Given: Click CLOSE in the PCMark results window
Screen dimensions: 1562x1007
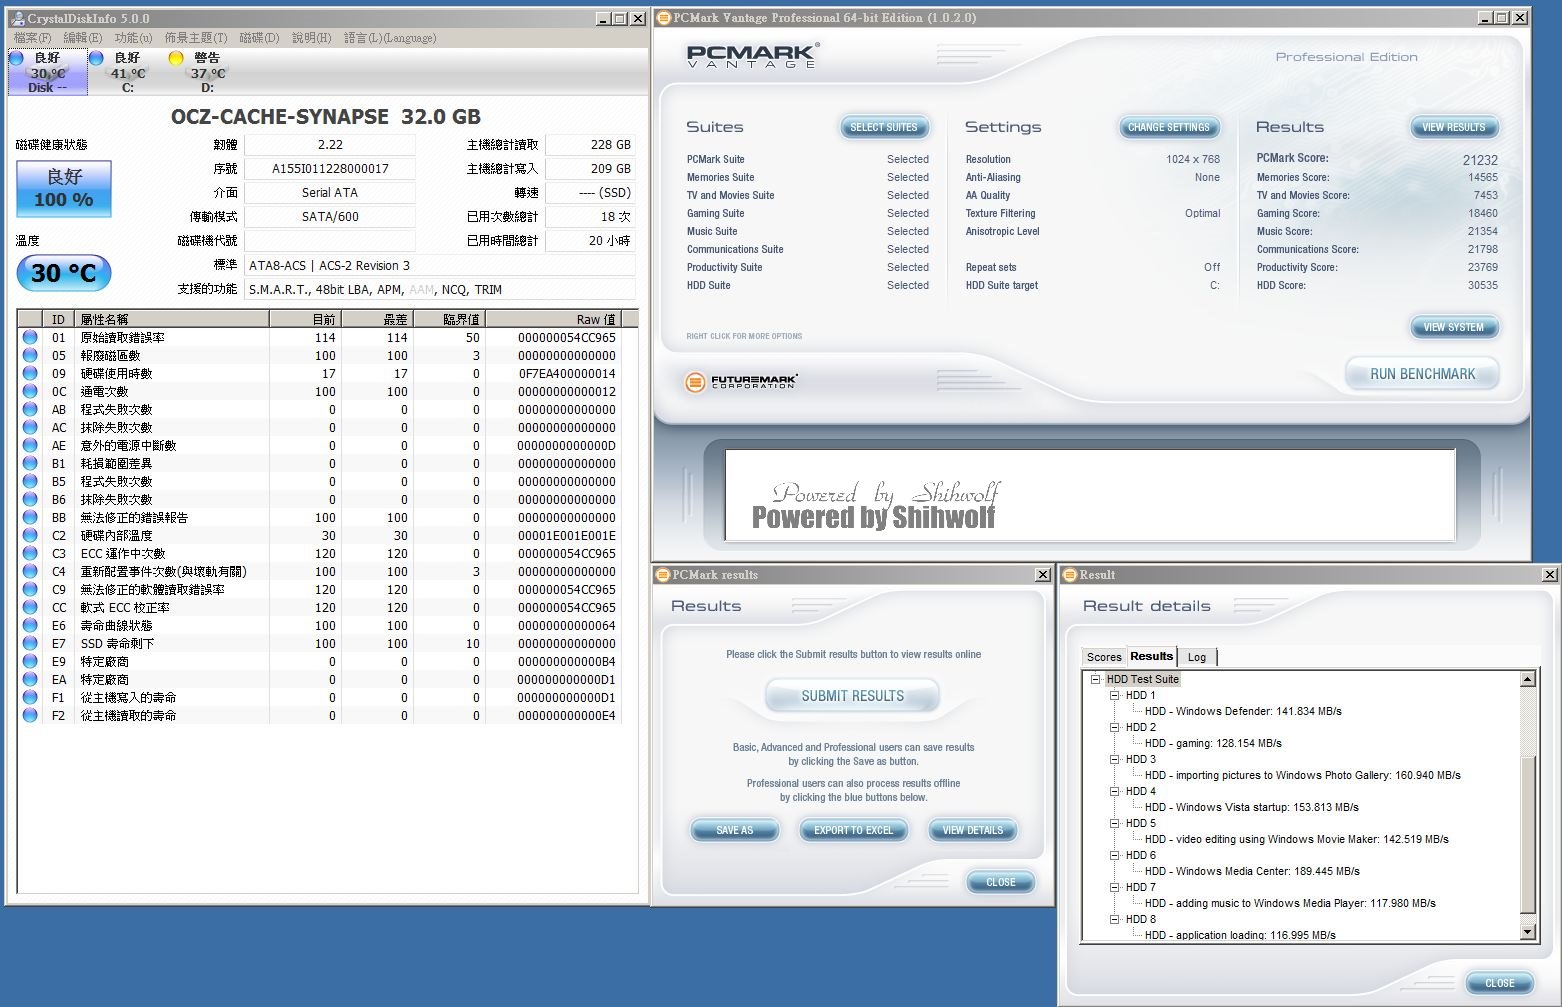Looking at the screenshot, I should click(x=1001, y=882).
